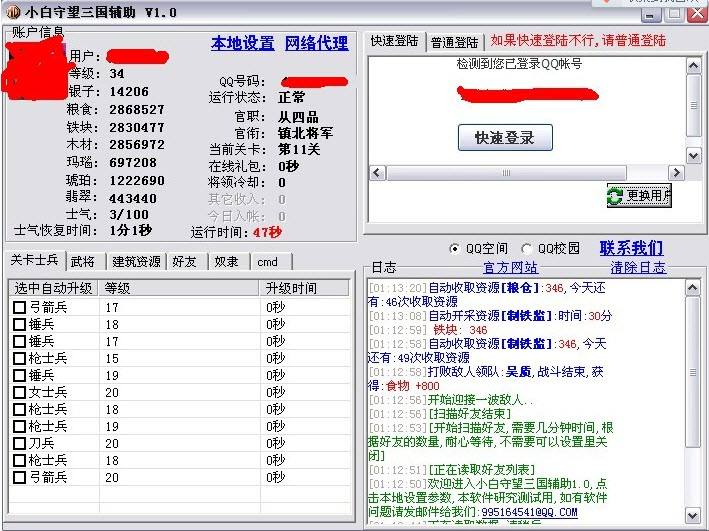709x531 pixels.
Task: Check the level 17 弓箭兵 checkbox
Action: coord(19,308)
